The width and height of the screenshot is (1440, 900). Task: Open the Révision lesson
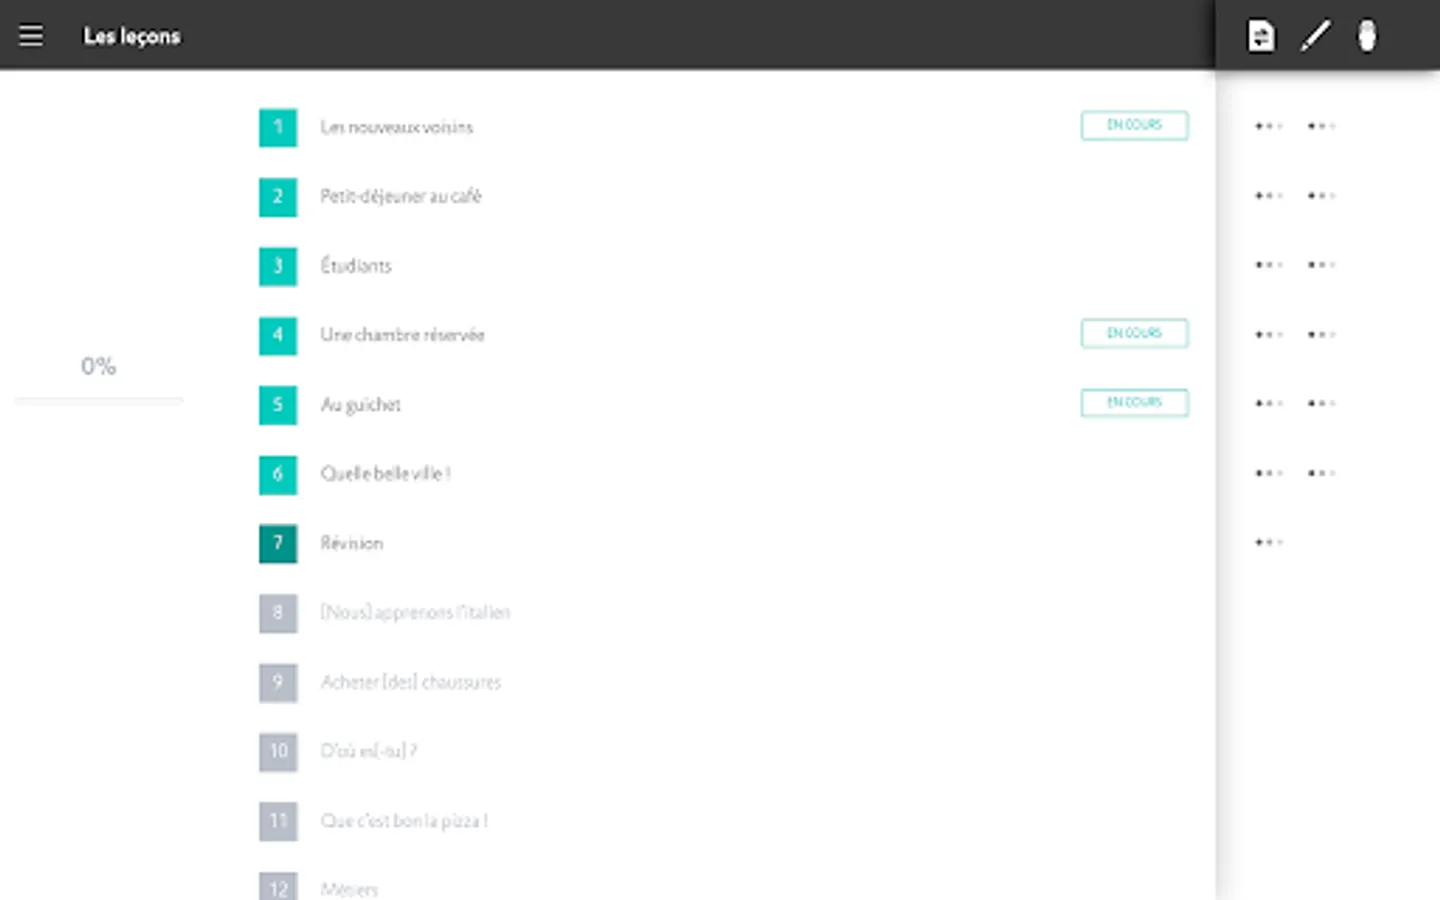351,543
